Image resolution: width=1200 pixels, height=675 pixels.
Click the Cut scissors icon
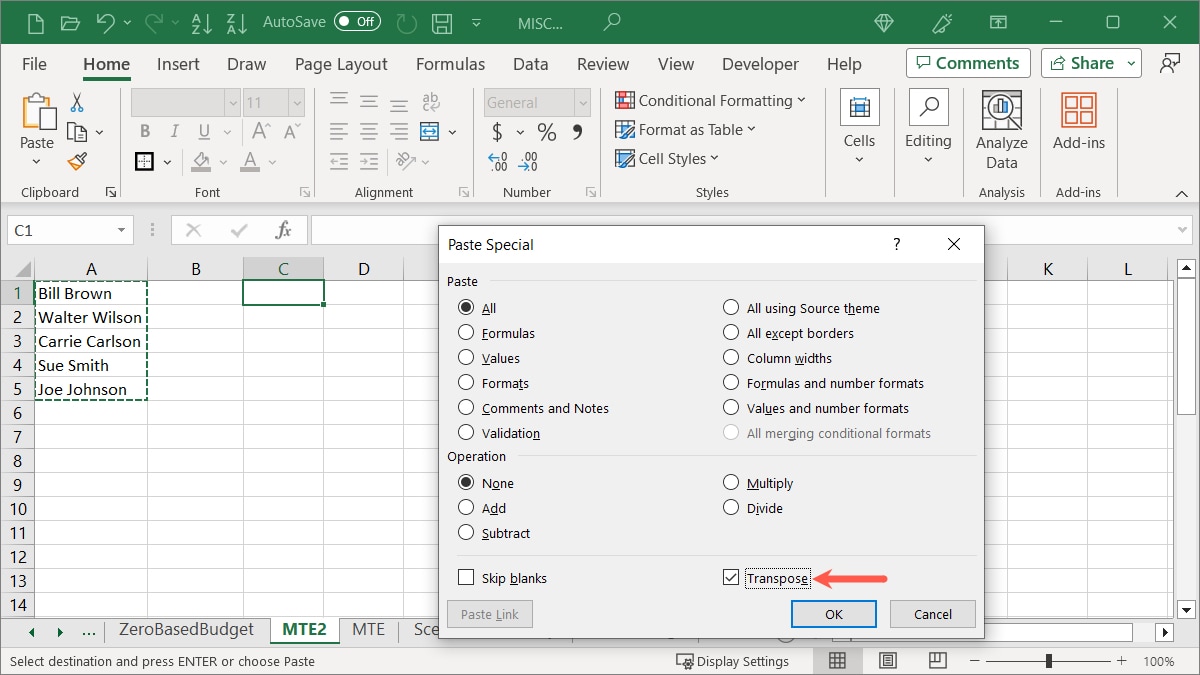[77, 102]
